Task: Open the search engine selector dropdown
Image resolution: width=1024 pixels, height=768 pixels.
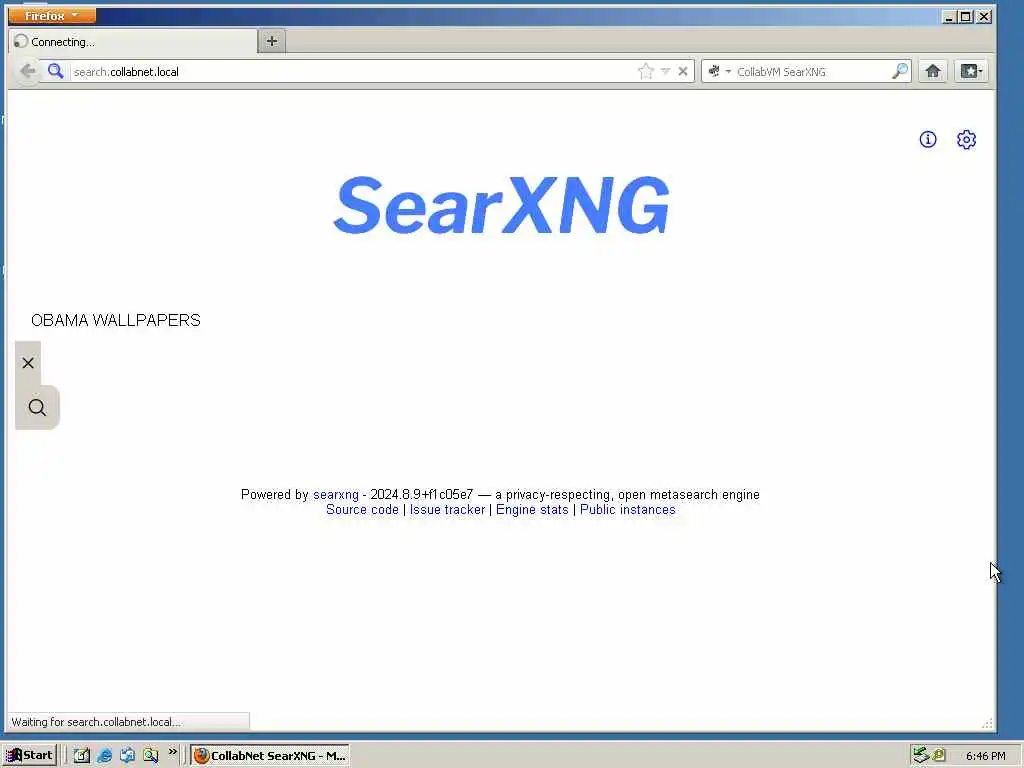Action: 719,71
